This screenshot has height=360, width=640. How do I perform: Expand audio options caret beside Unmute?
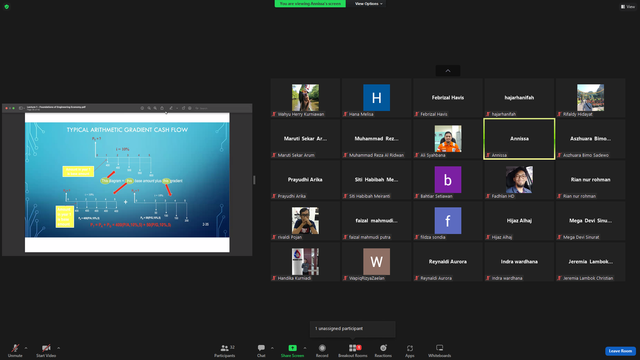(26, 348)
